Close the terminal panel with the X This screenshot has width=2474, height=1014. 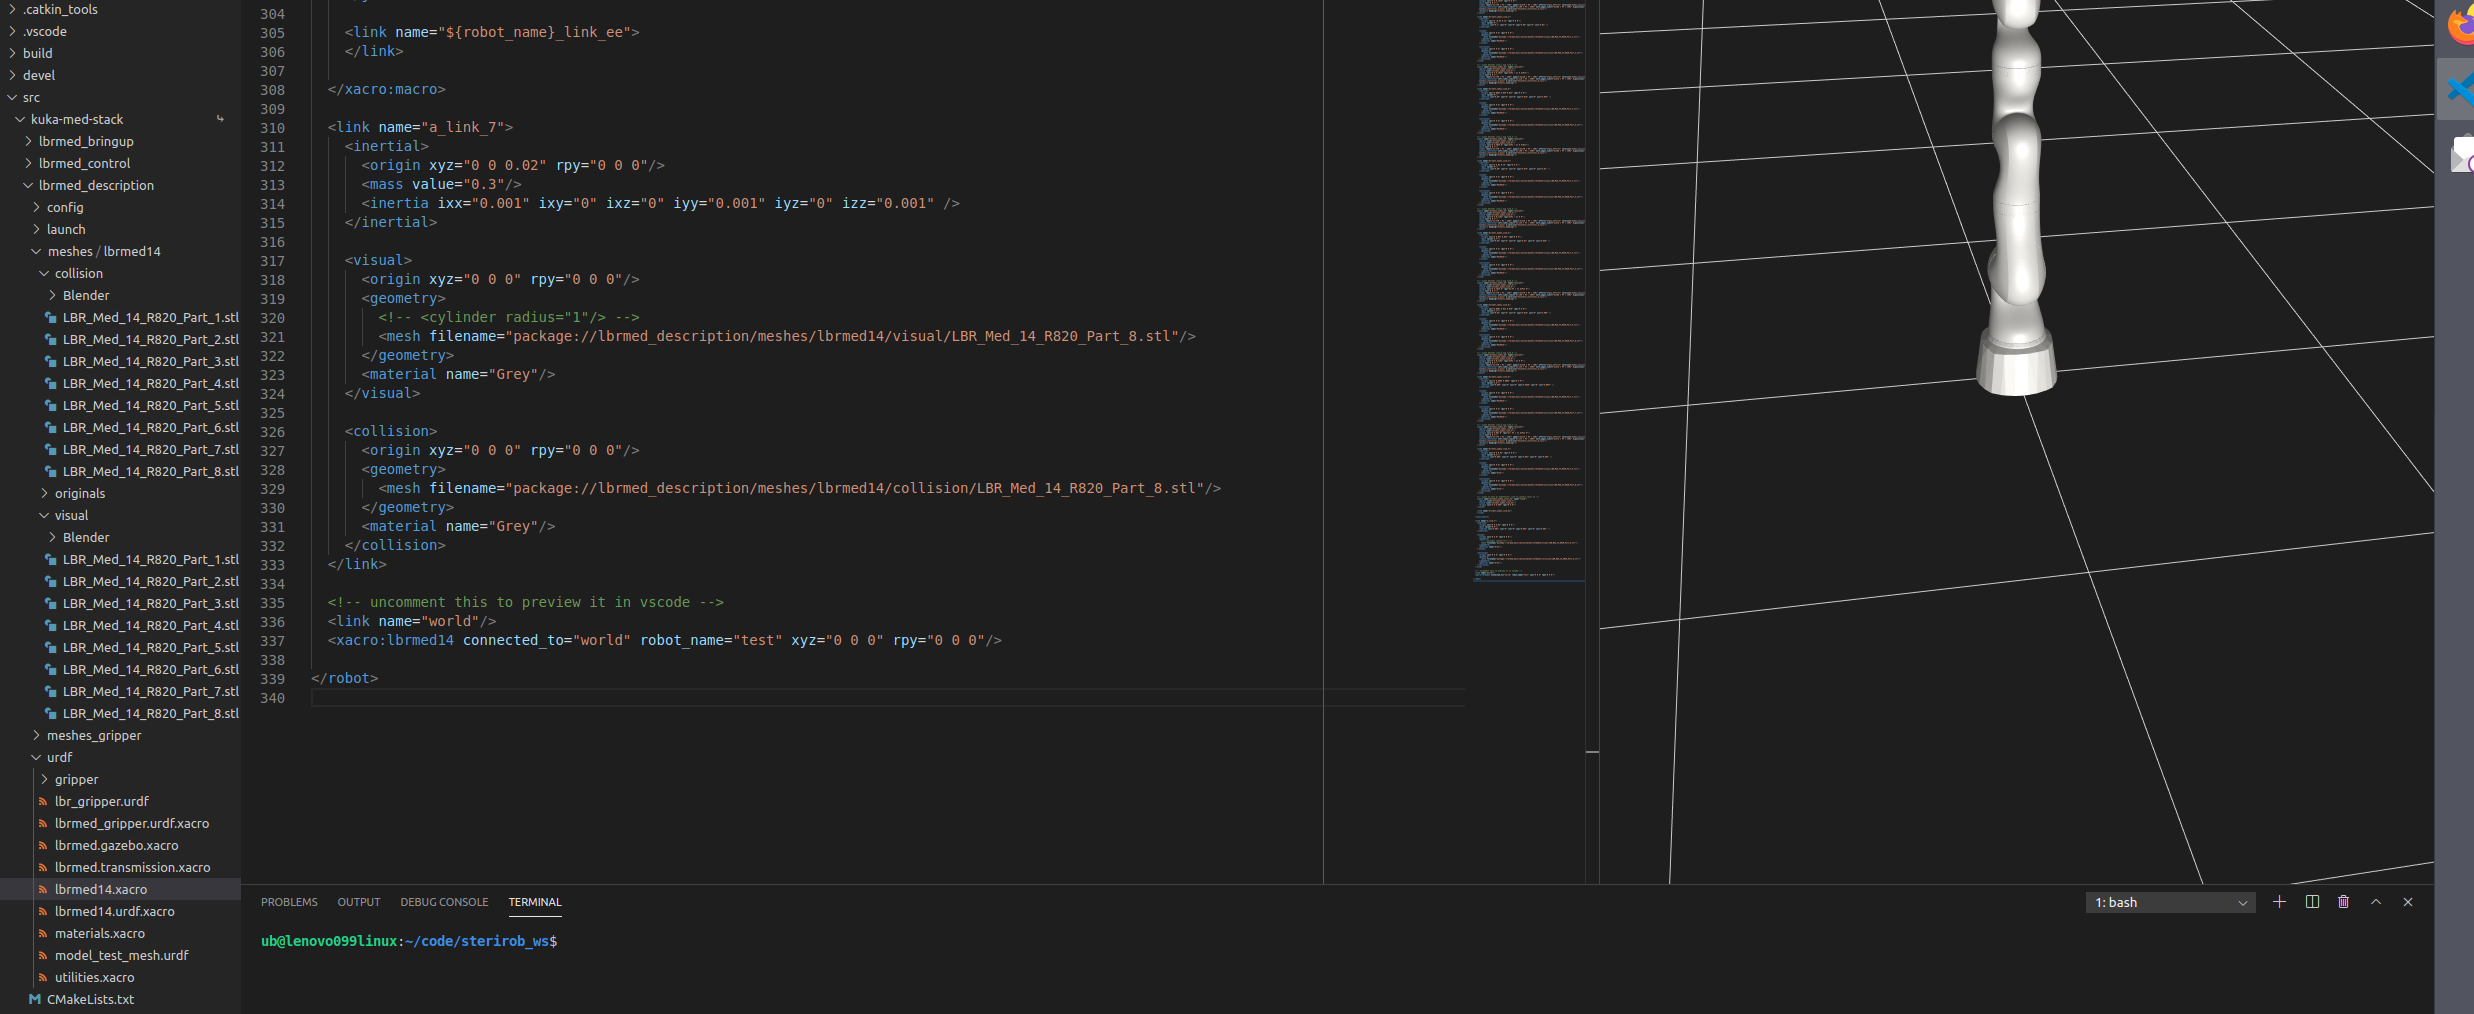point(2407,902)
